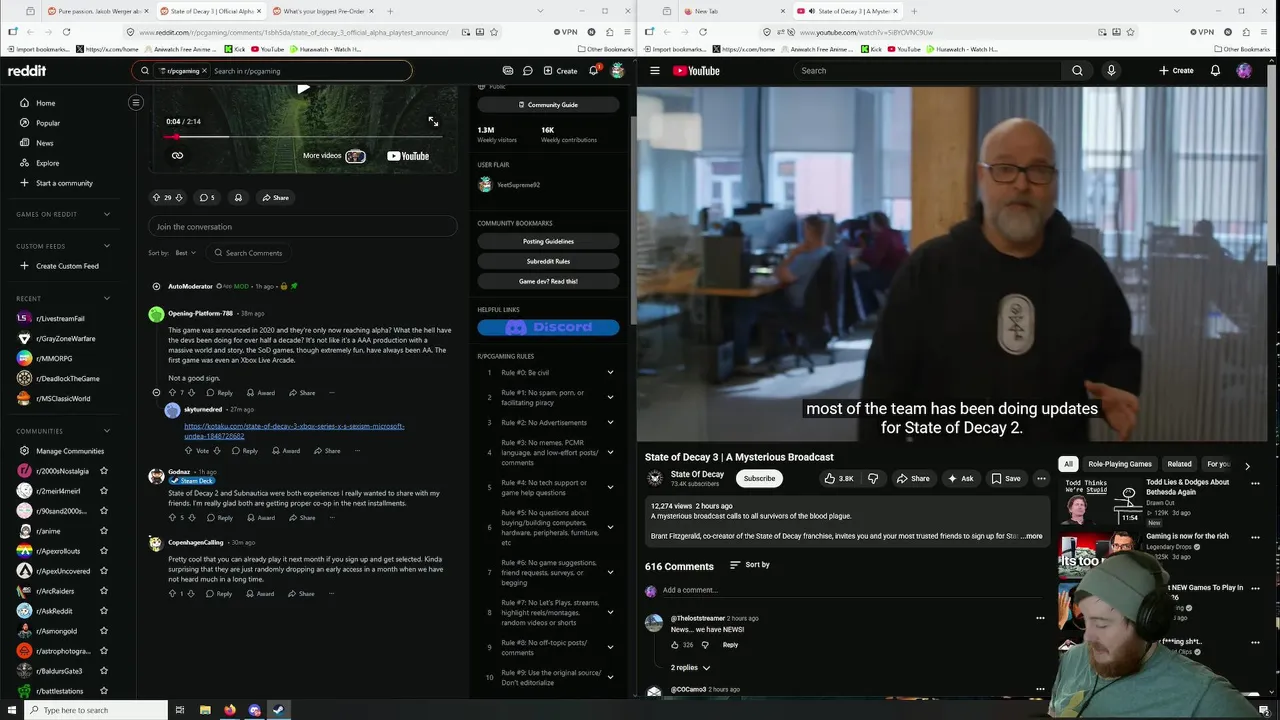Open Sort by Best dropdown
The height and width of the screenshot is (720, 1280).
(x=185, y=253)
